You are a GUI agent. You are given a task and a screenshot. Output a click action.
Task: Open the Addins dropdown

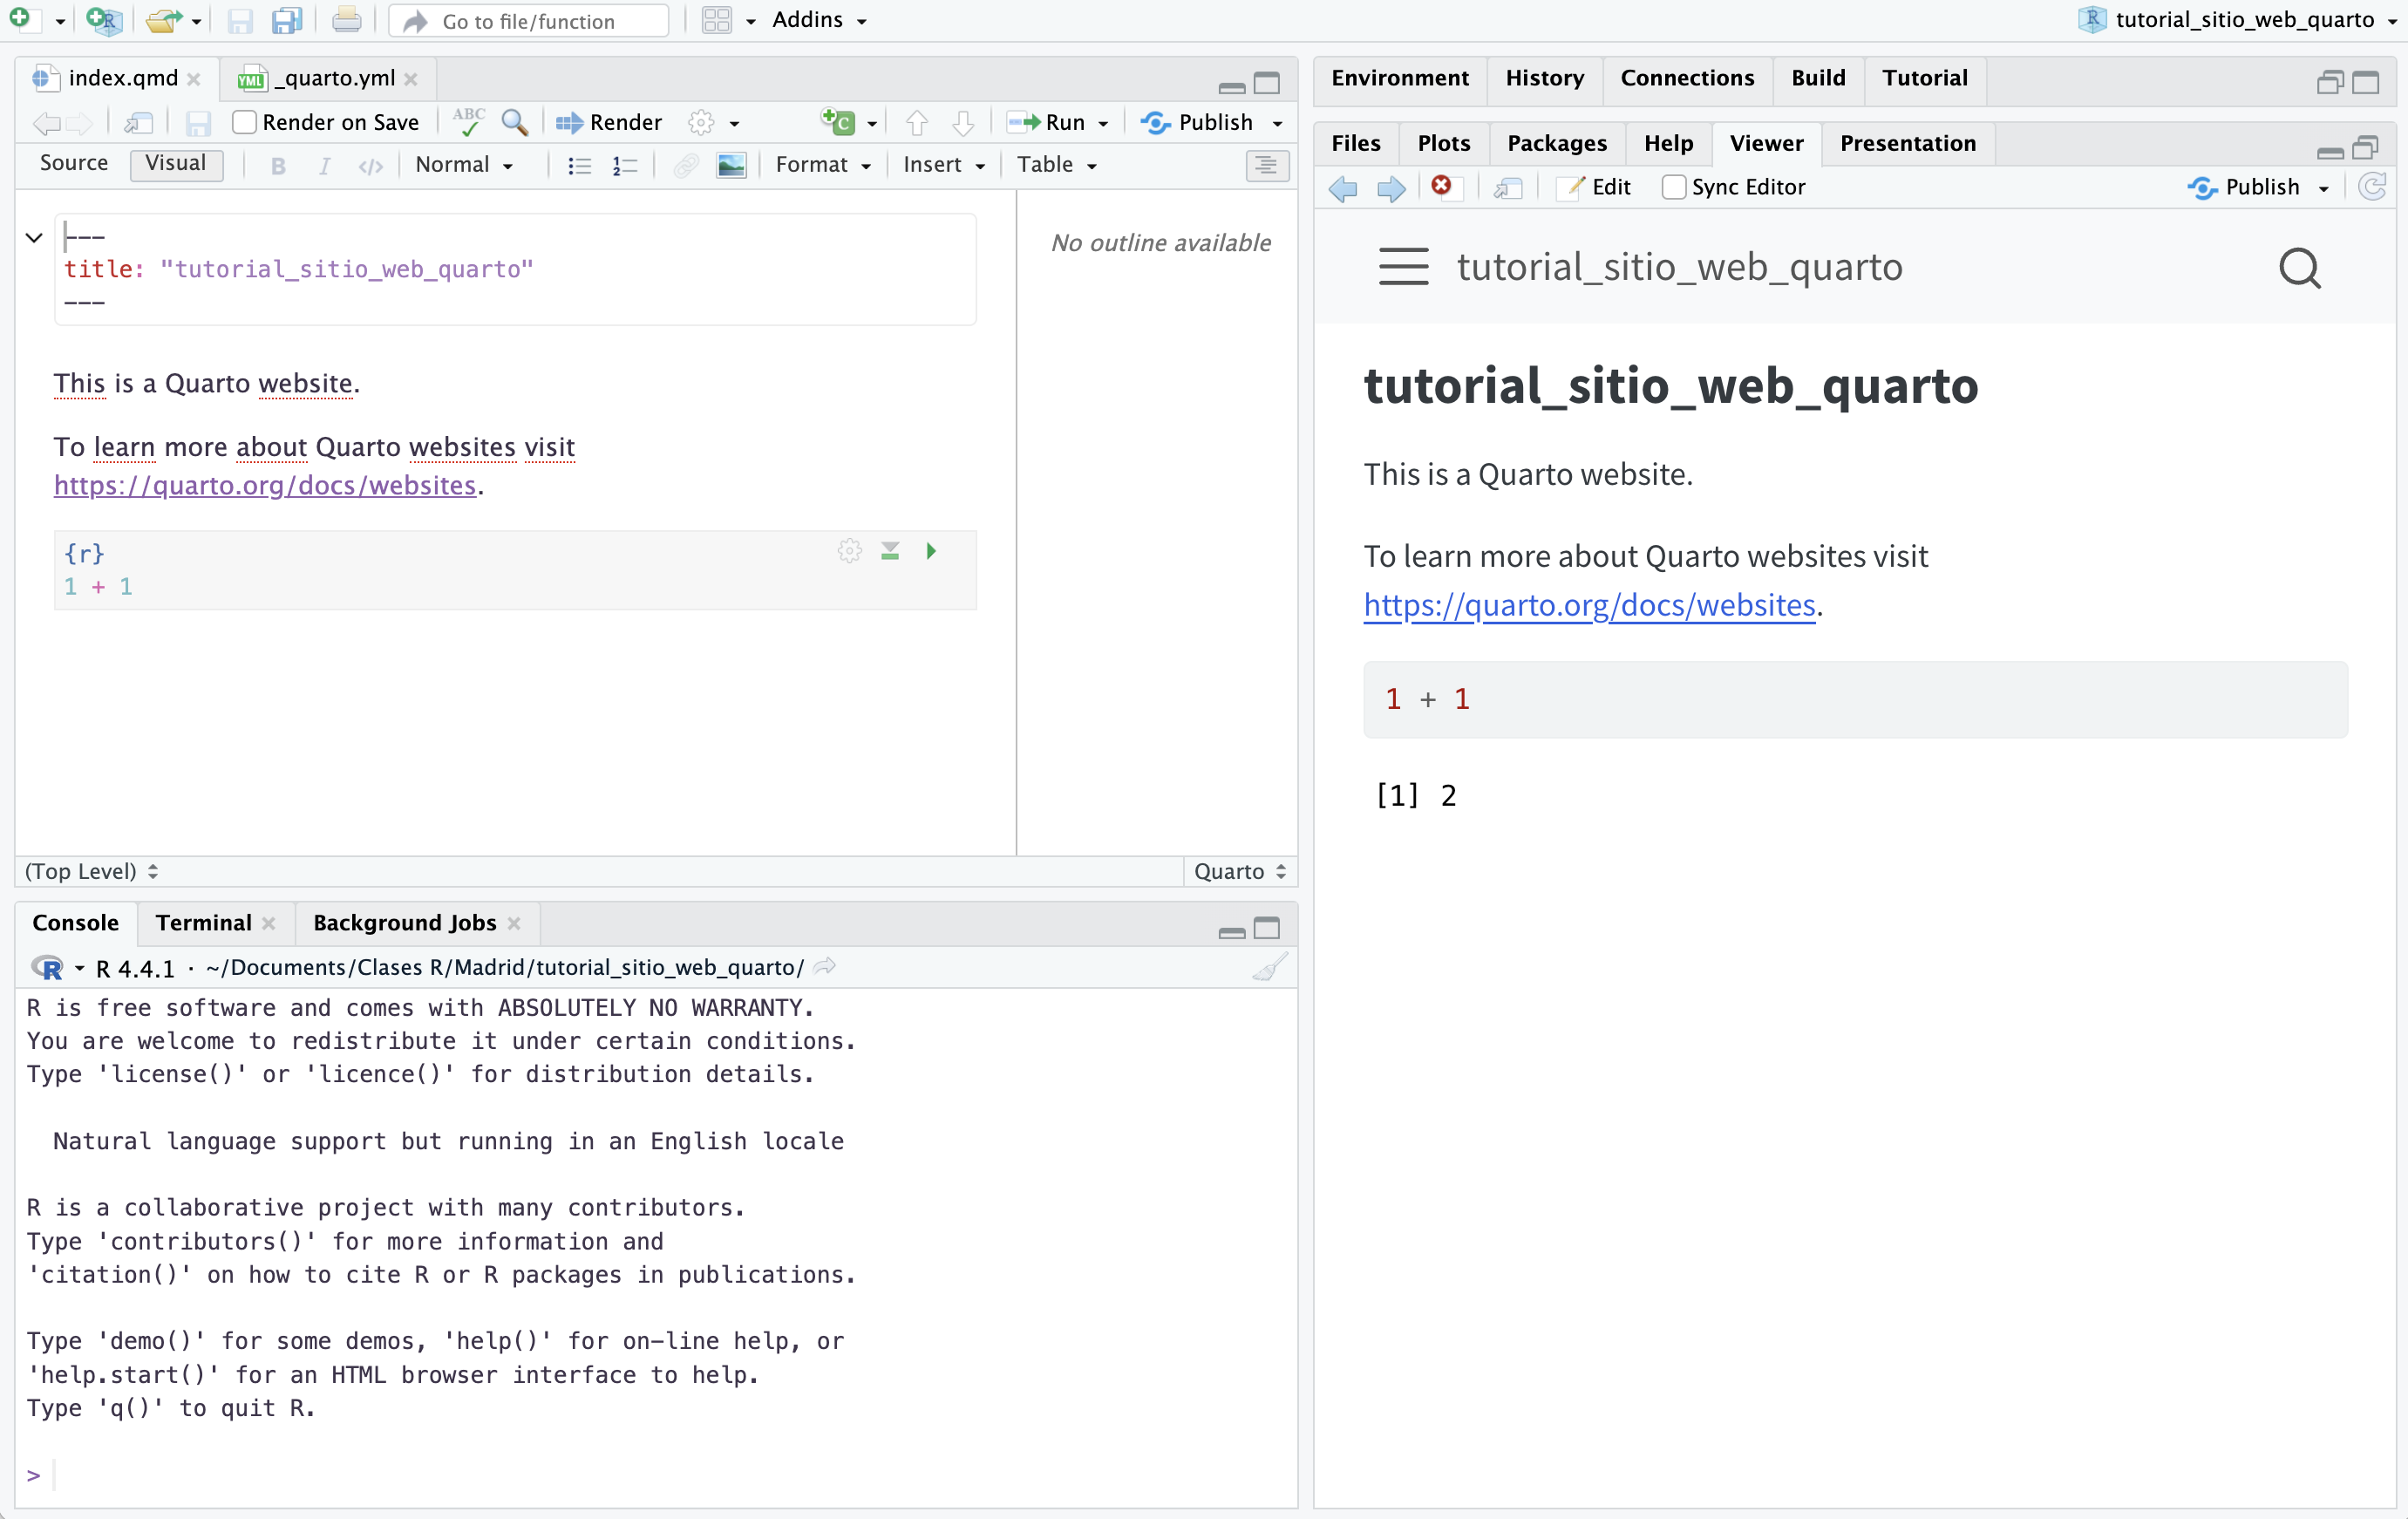819,20
